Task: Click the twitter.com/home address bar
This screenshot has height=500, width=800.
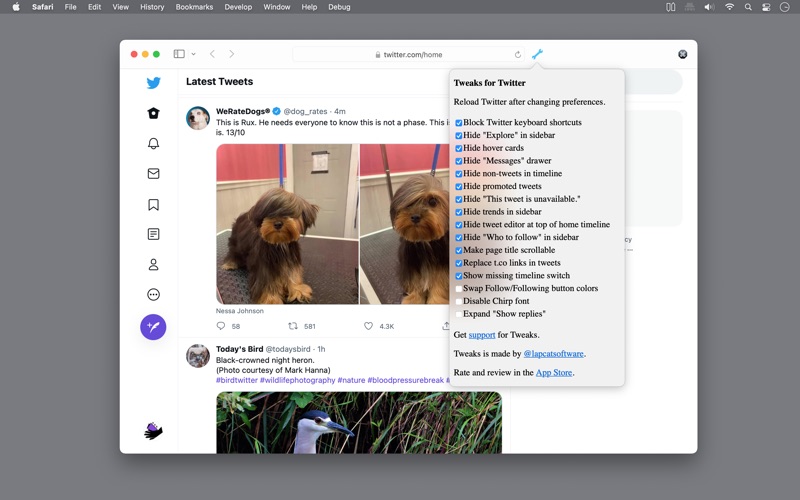Action: [408, 55]
